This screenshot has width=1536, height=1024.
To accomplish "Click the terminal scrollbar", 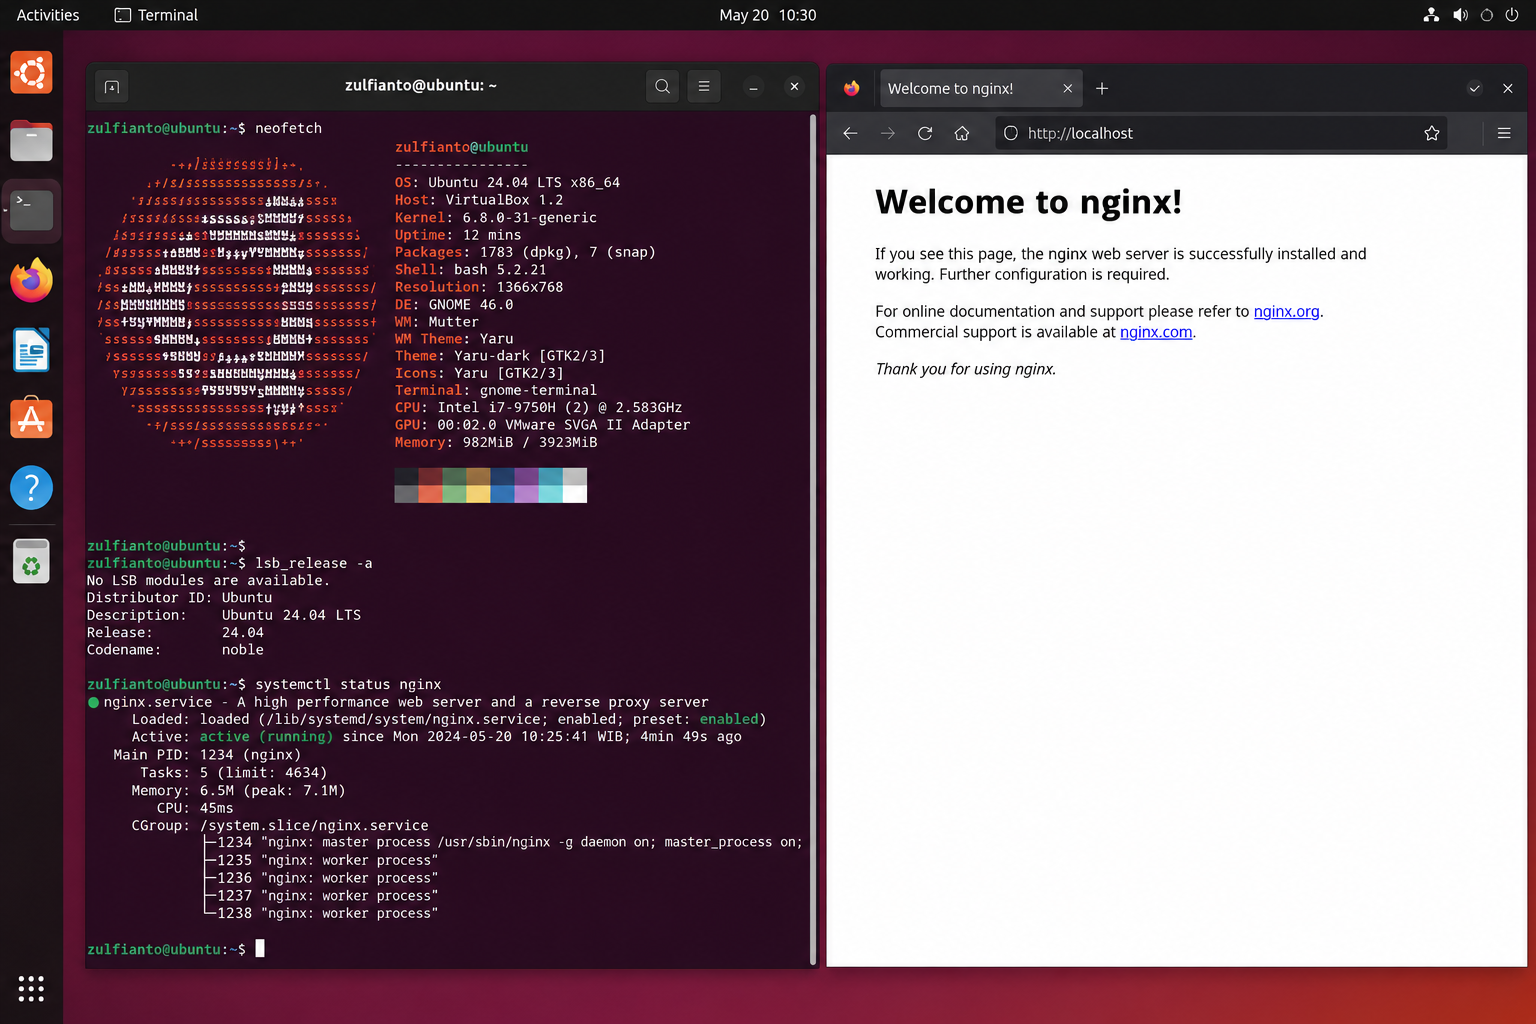I will tap(812, 540).
